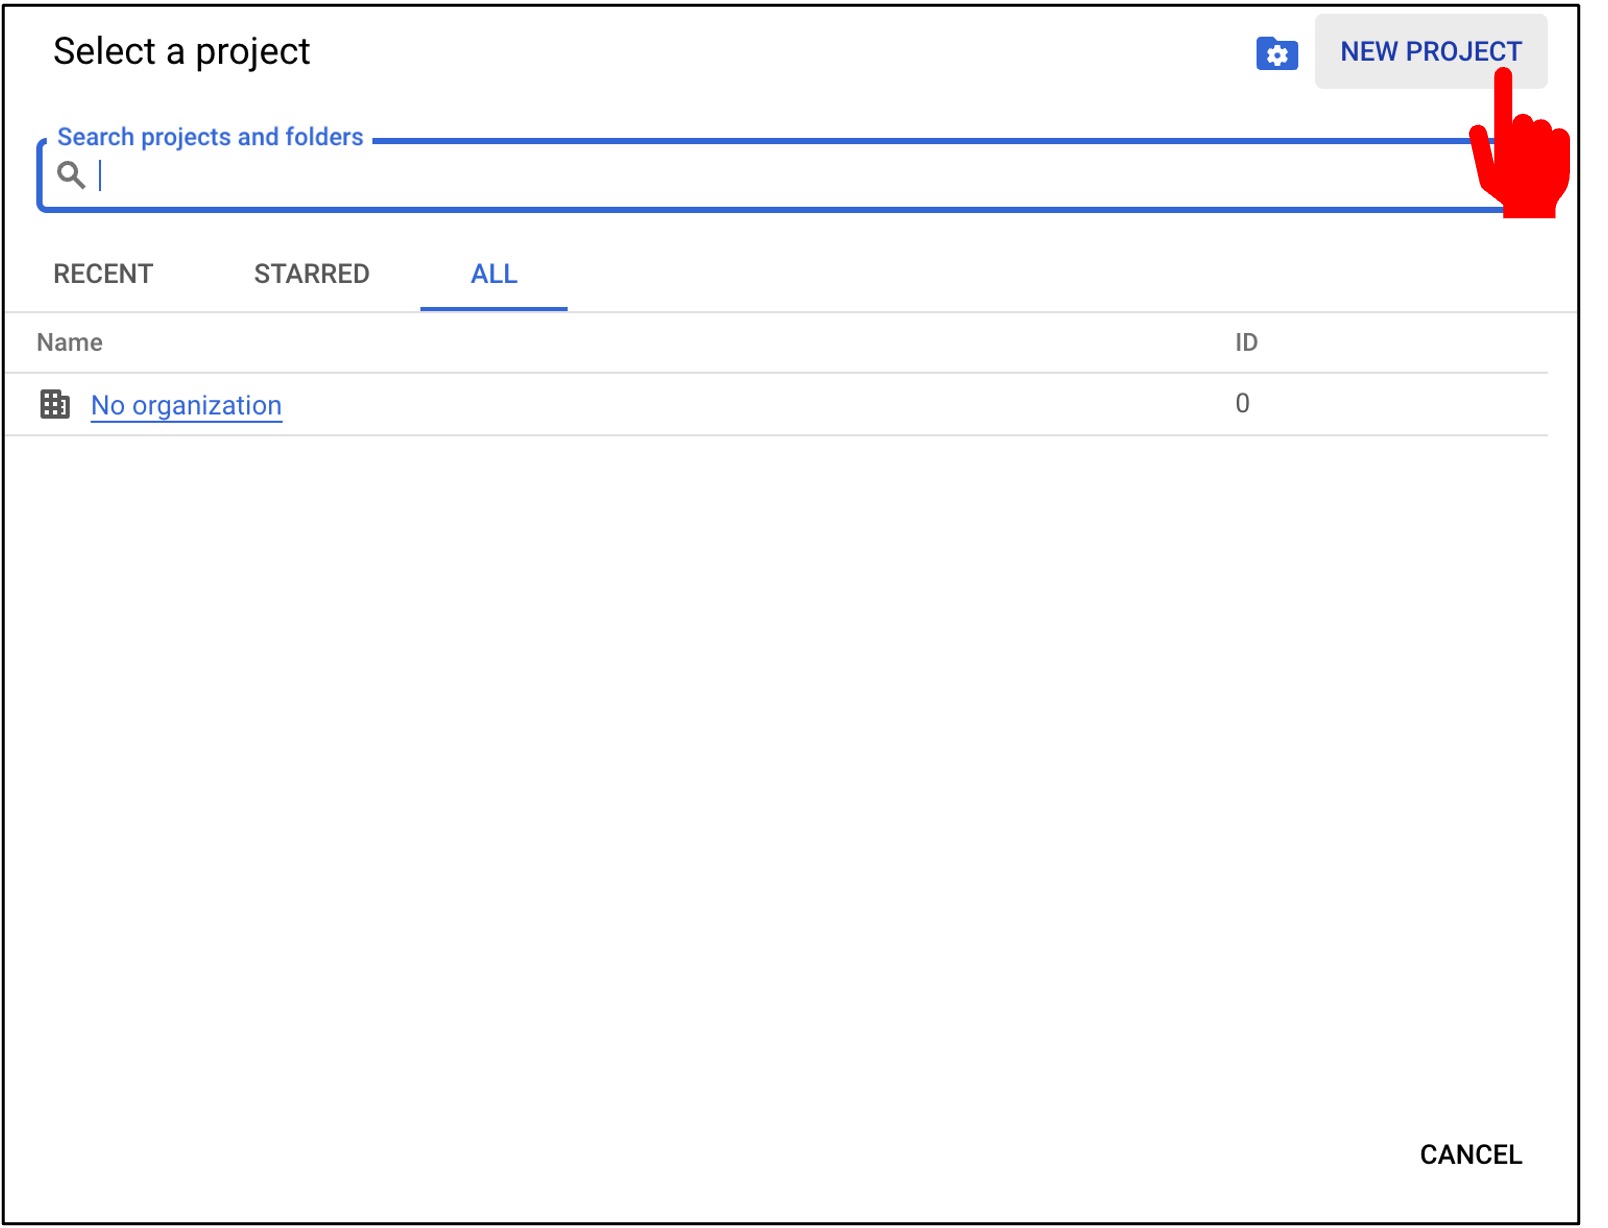Open the No organization link

click(x=186, y=405)
